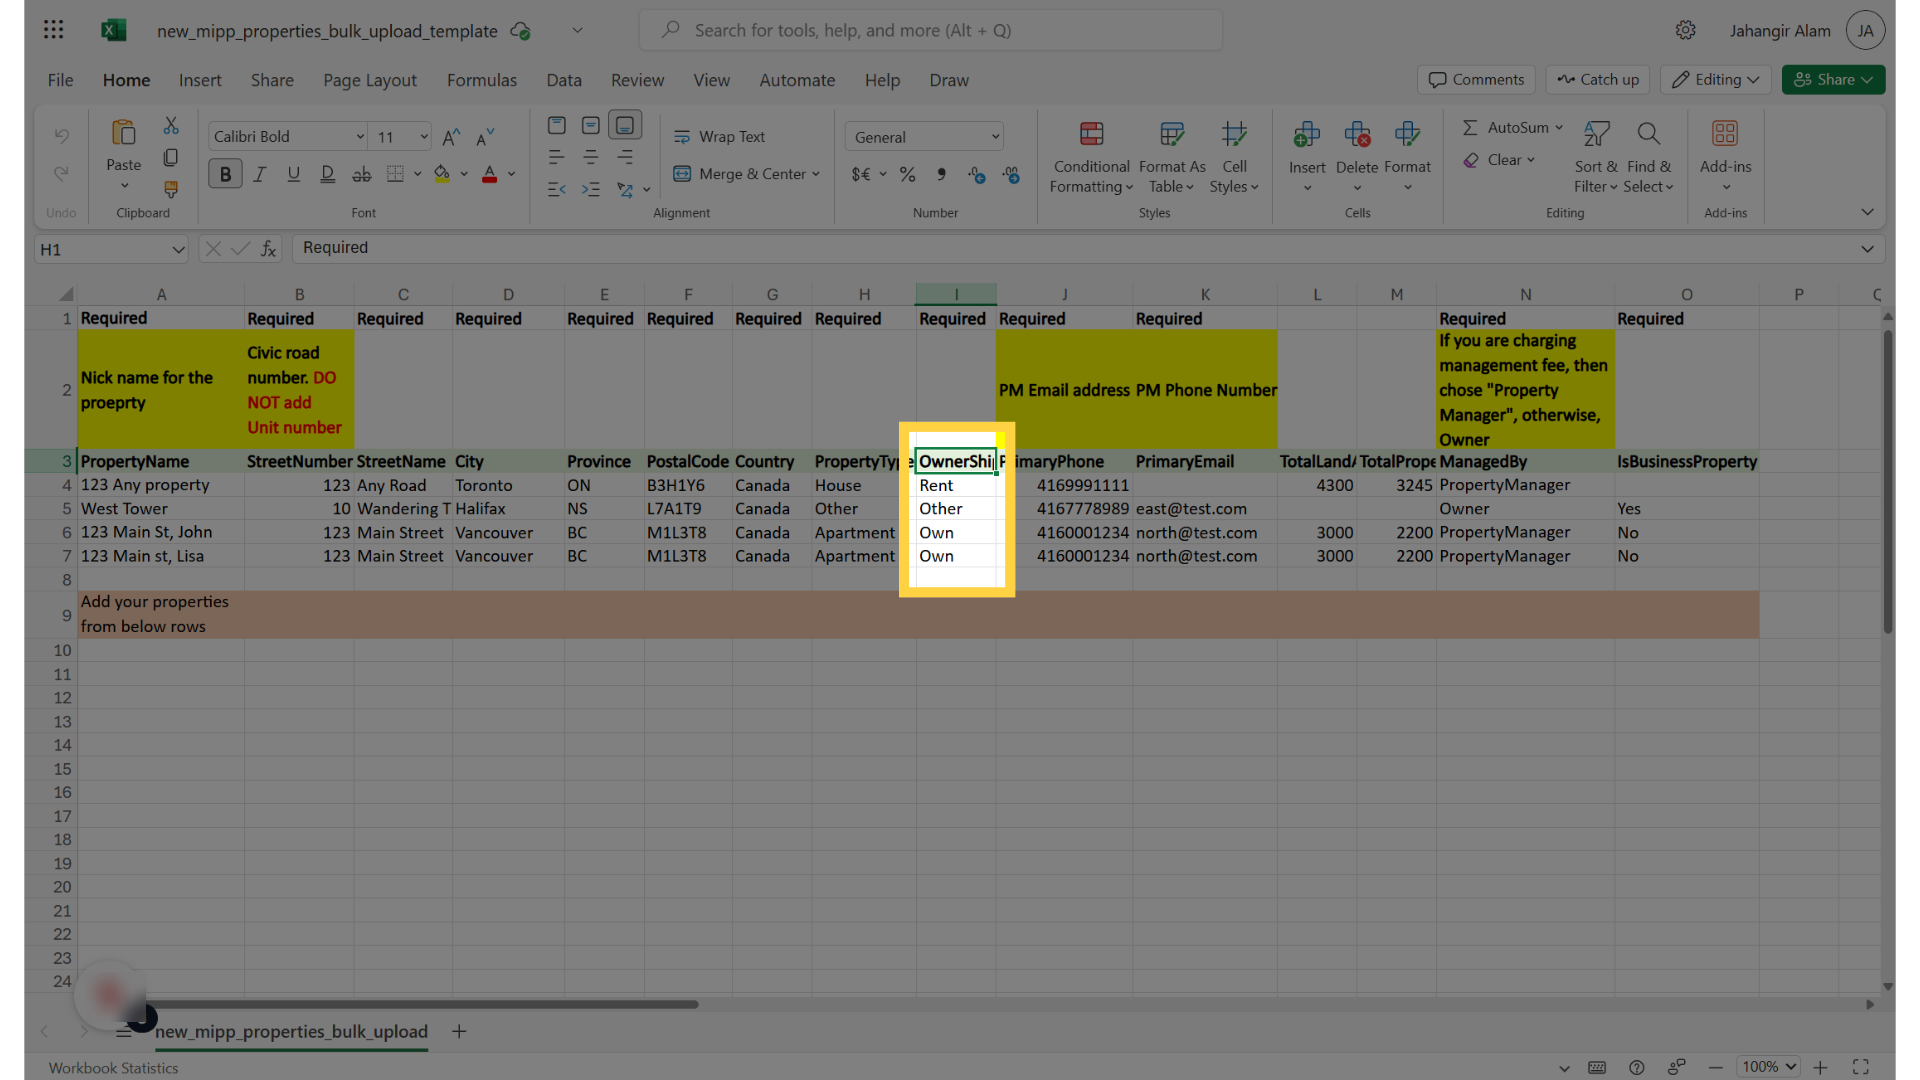
Task: Expand Merge & Center options arrow
Action: (x=816, y=174)
